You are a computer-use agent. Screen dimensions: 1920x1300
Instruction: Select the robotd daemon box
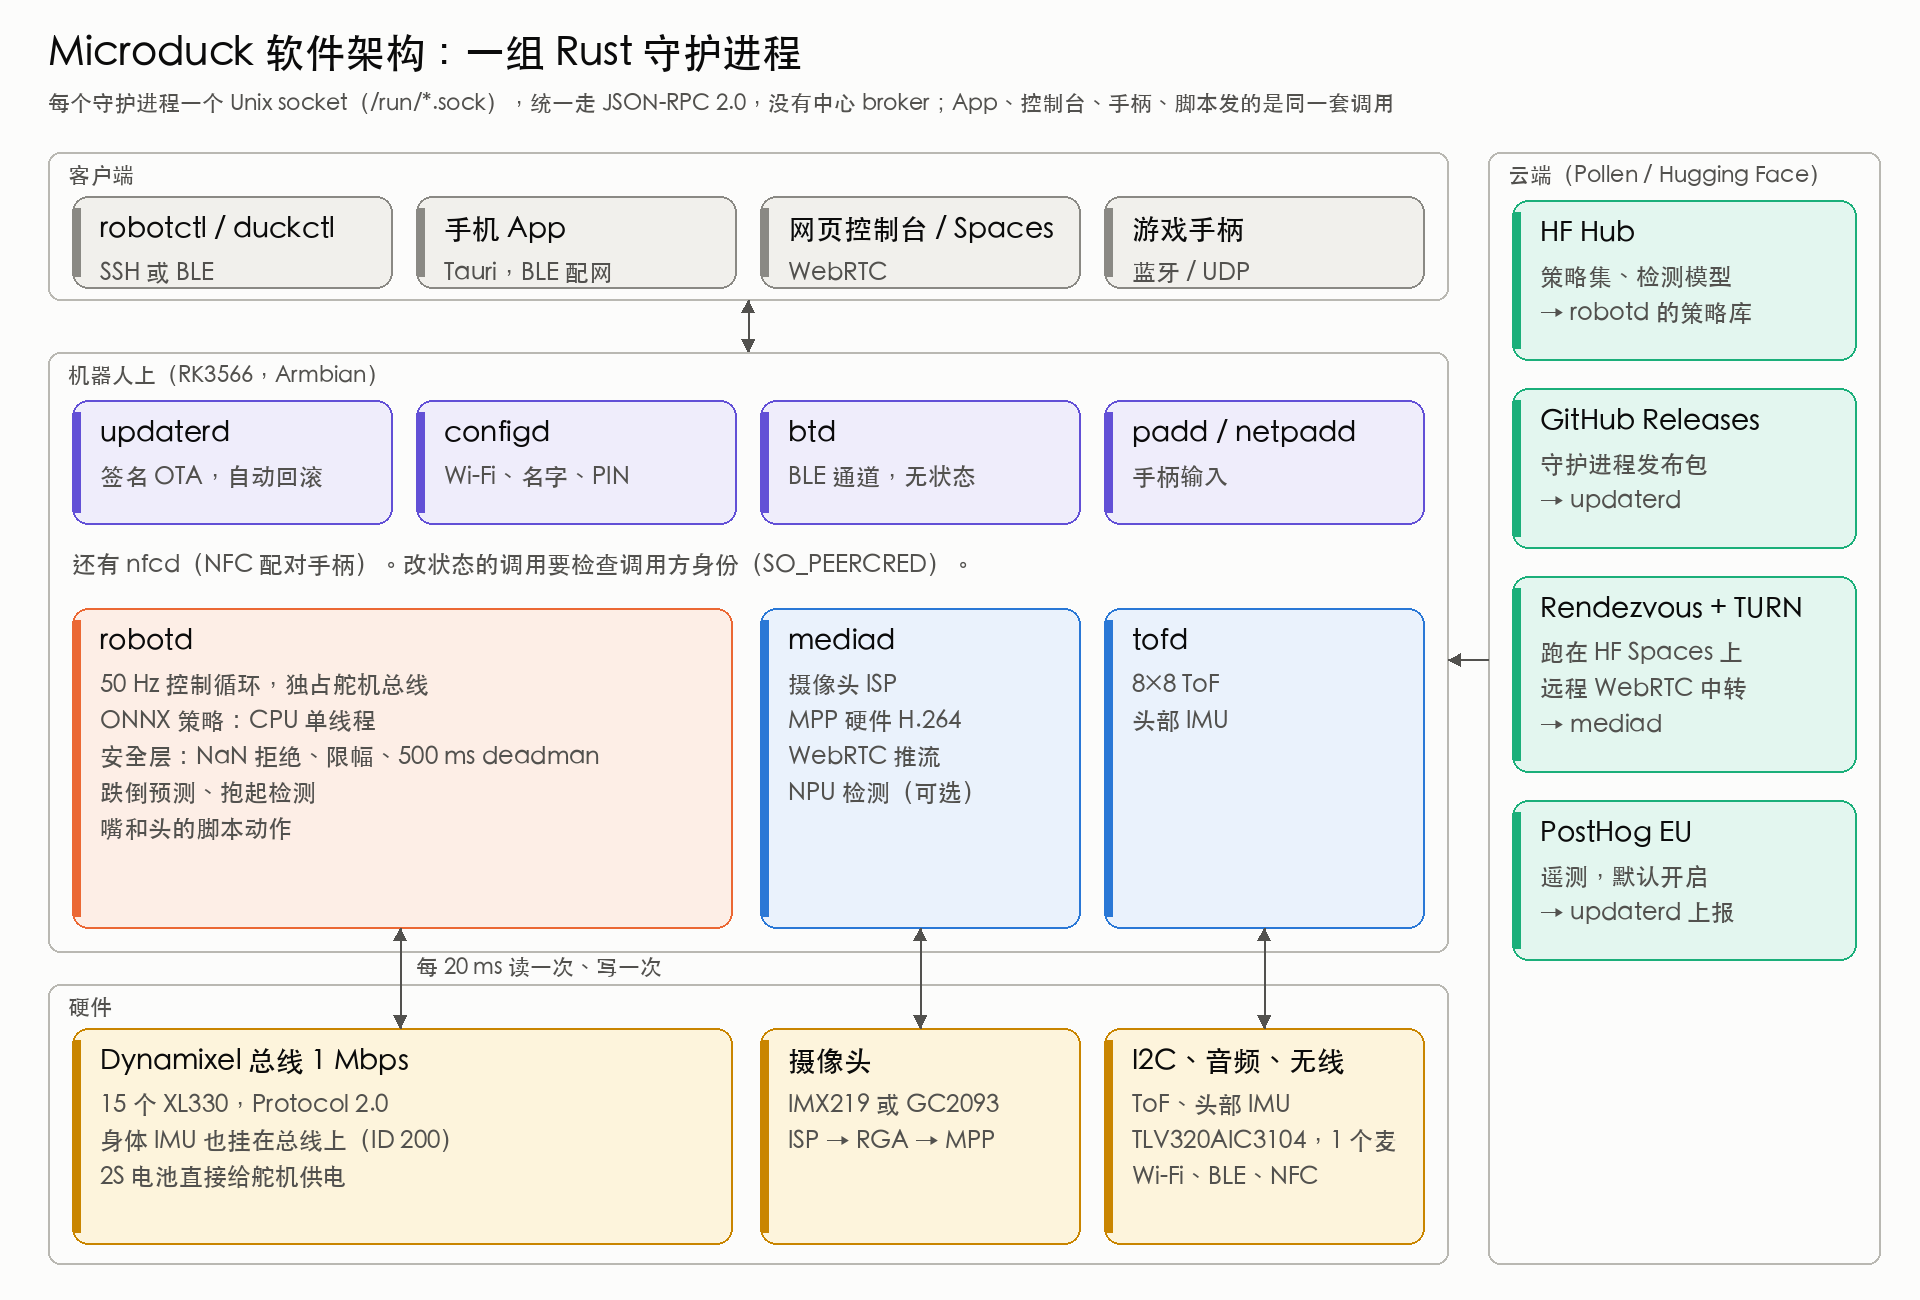click(x=402, y=769)
